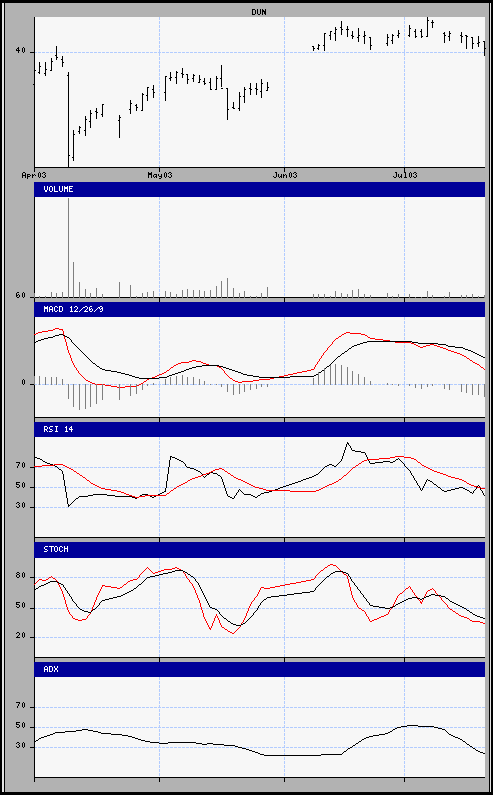Click the 80 level label in STOCH panel

click(21, 576)
